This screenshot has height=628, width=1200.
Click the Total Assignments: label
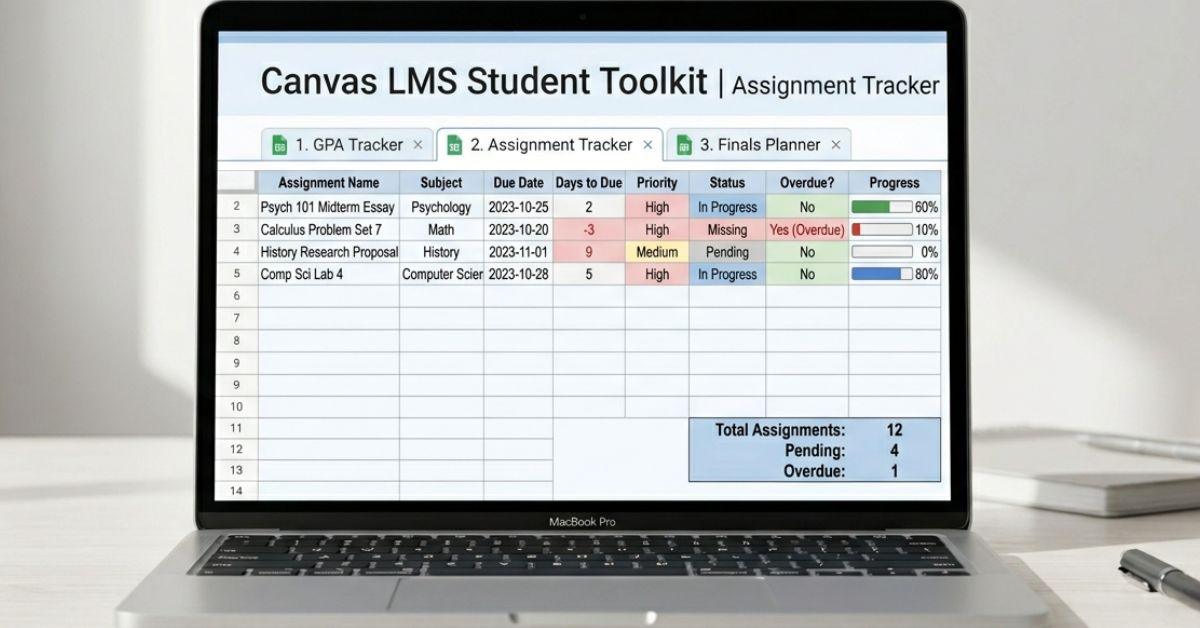(780, 430)
